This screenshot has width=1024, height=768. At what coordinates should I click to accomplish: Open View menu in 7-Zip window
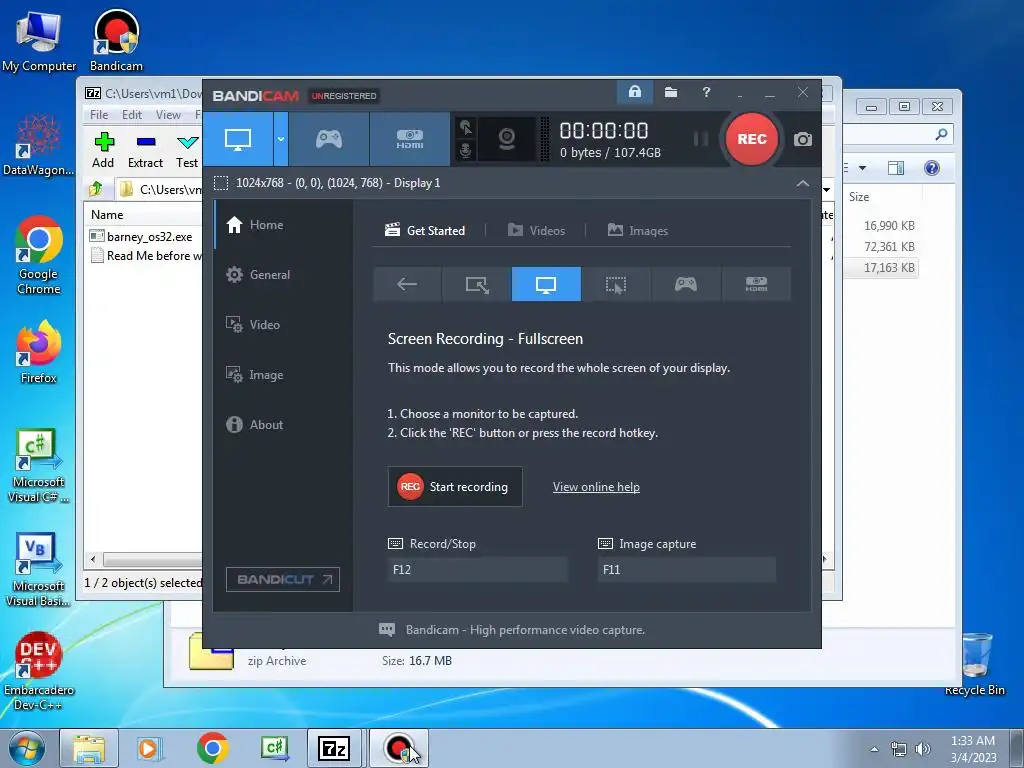(x=168, y=115)
